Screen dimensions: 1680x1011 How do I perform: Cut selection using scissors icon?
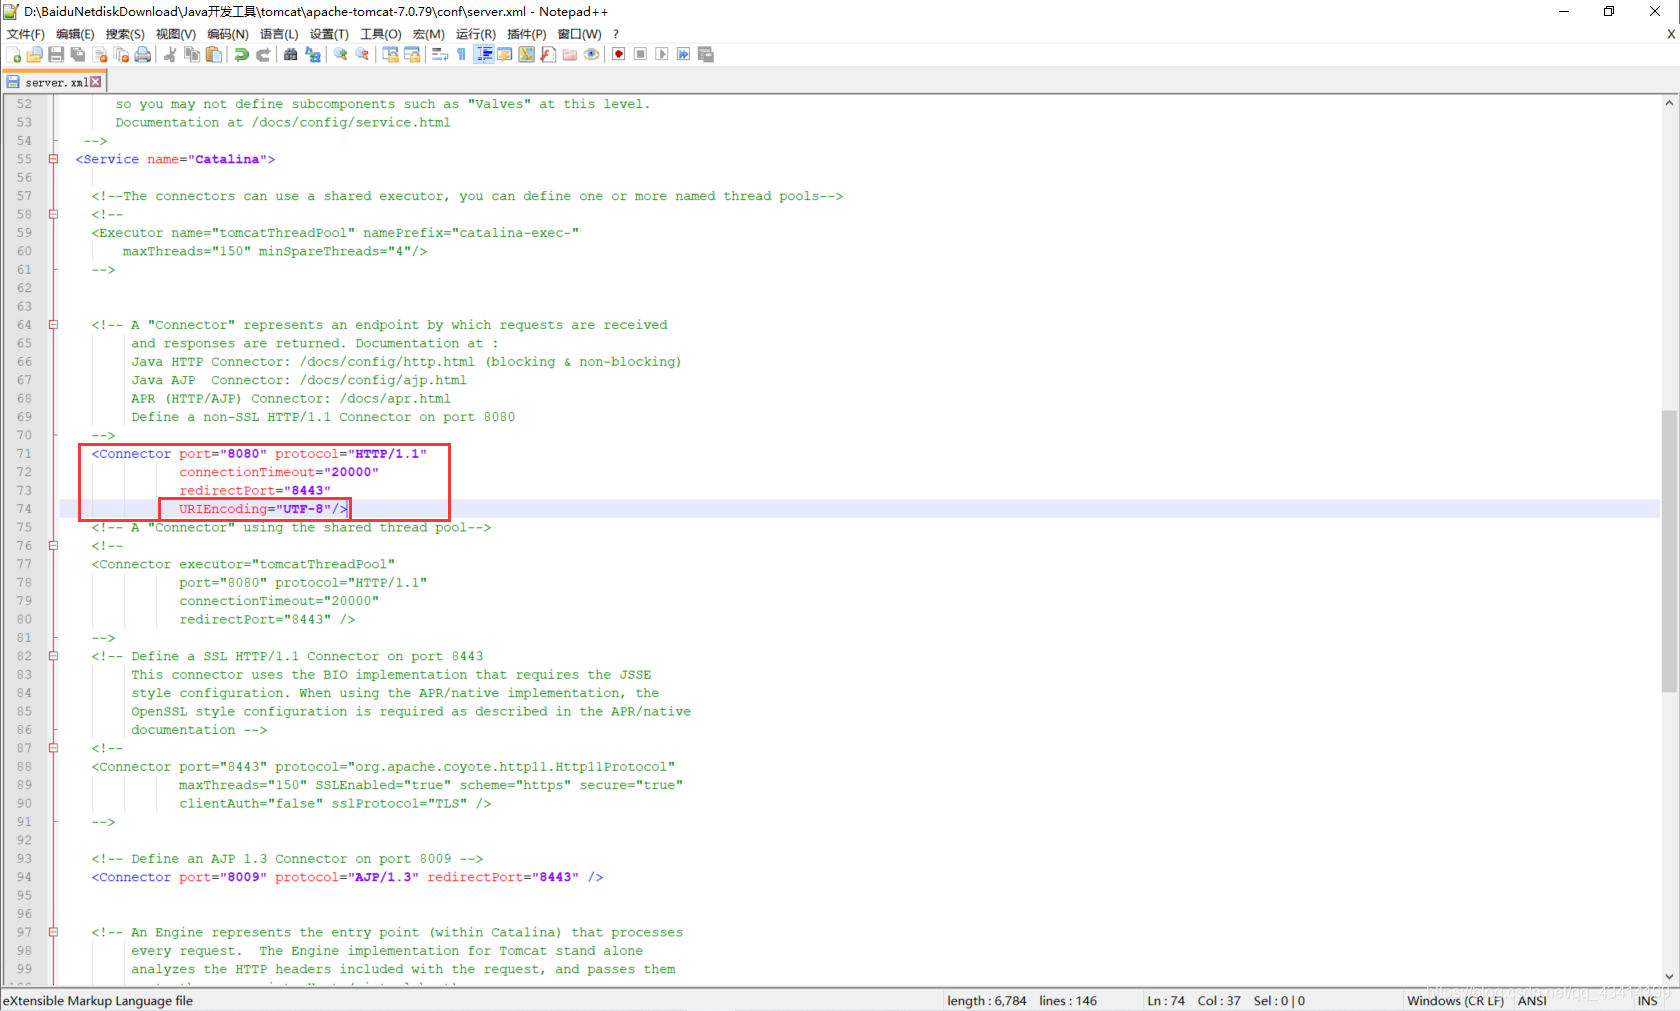170,54
